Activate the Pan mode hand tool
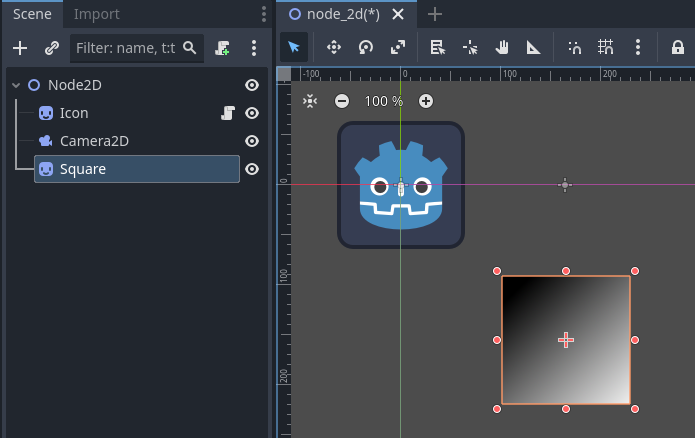The width and height of the screenshot is (695, 438). coord(502,47)
